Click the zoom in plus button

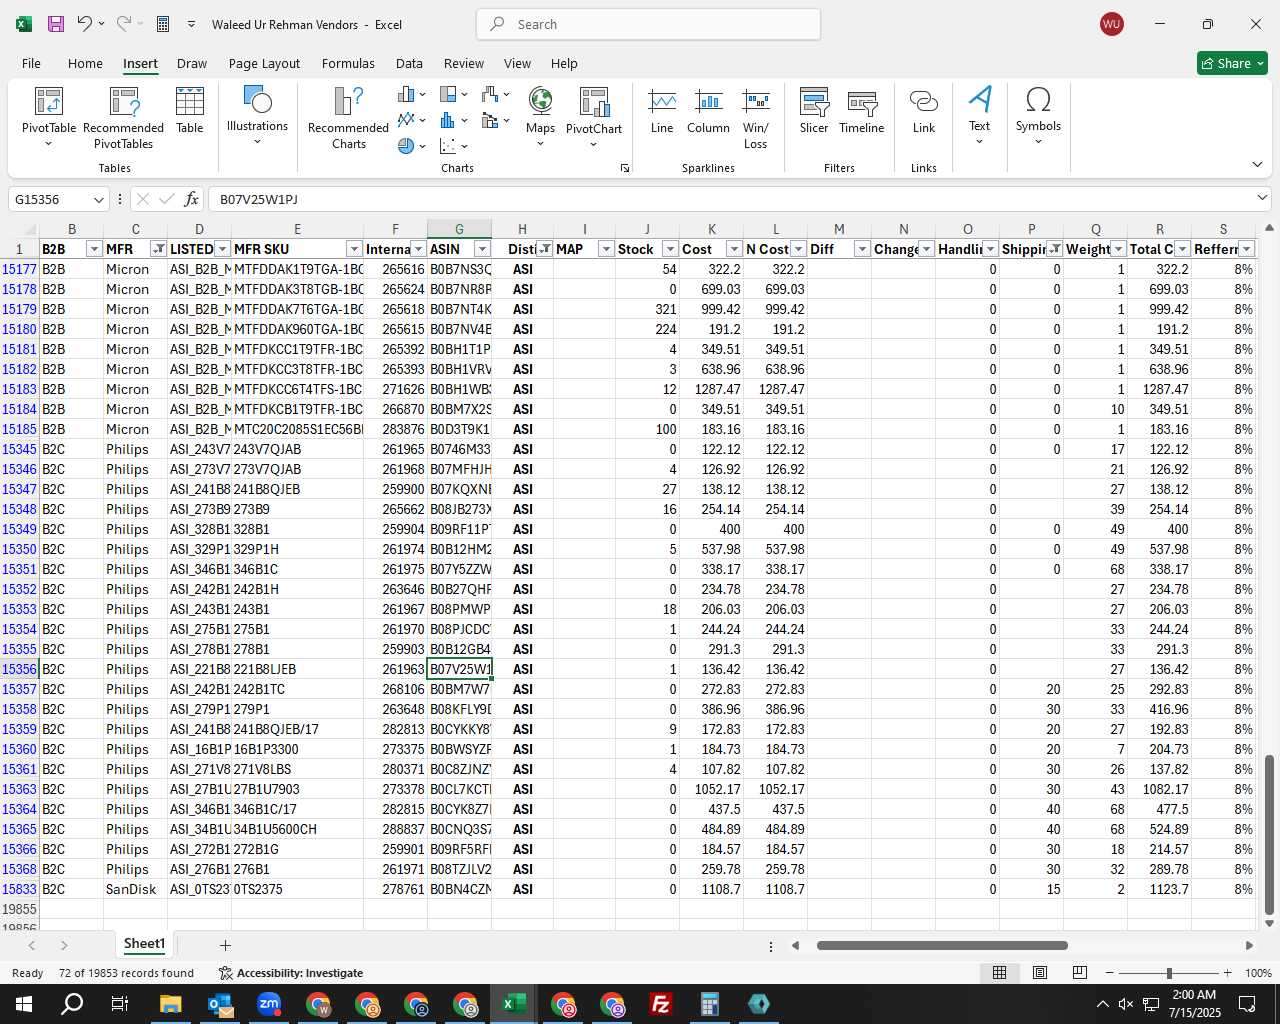(1227, 973)
